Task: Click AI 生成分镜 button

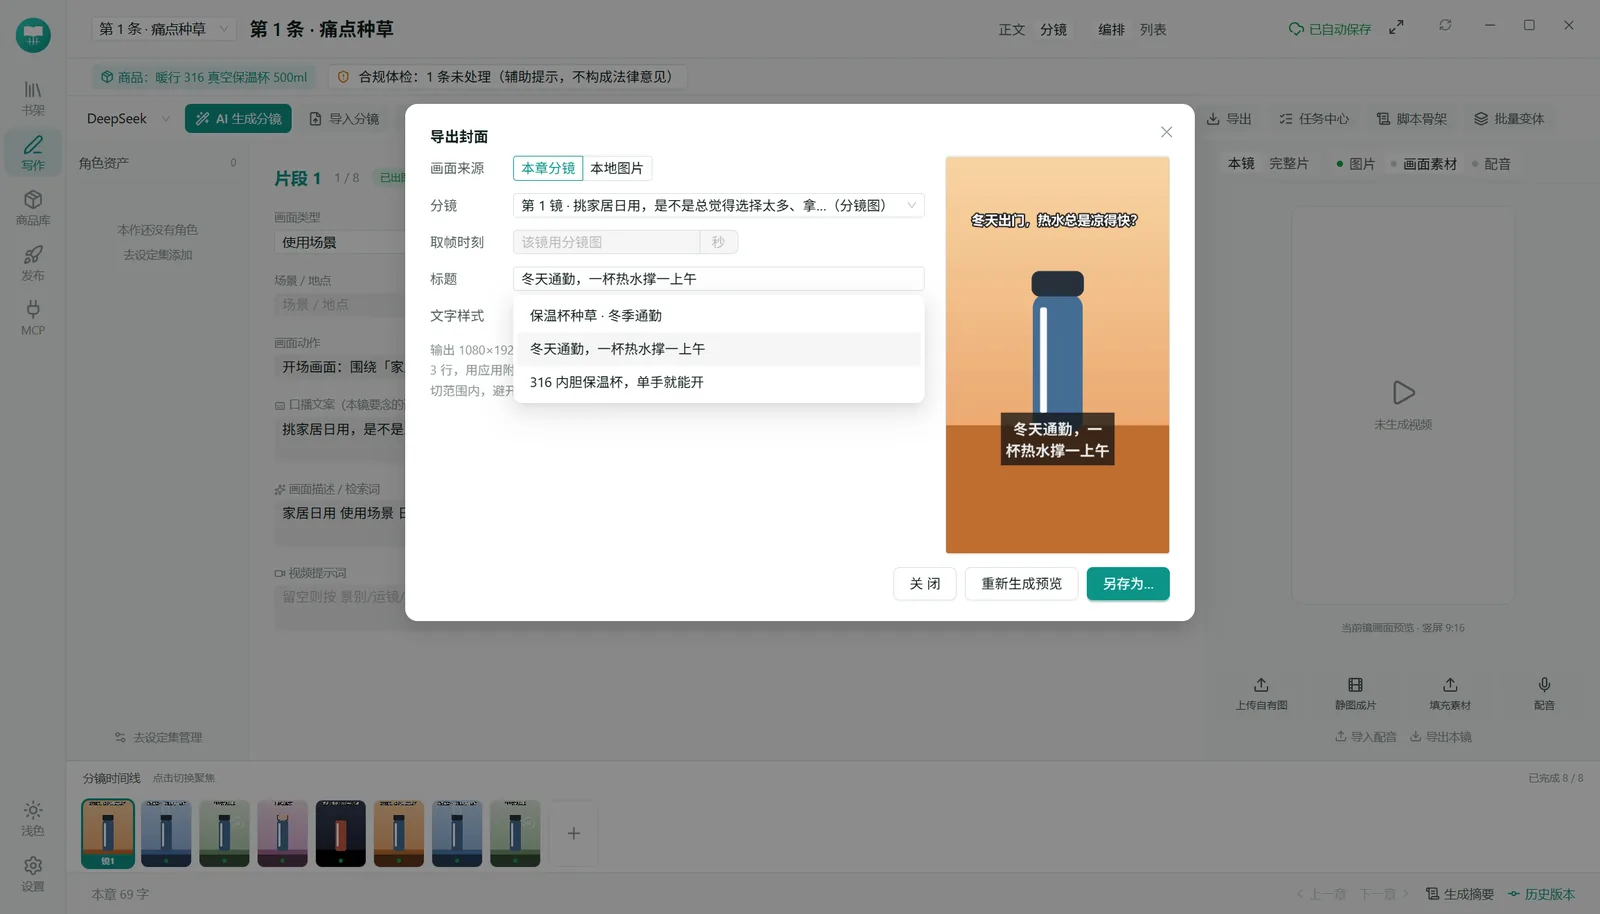Action: pyautogui.click(x=238, y=118)
